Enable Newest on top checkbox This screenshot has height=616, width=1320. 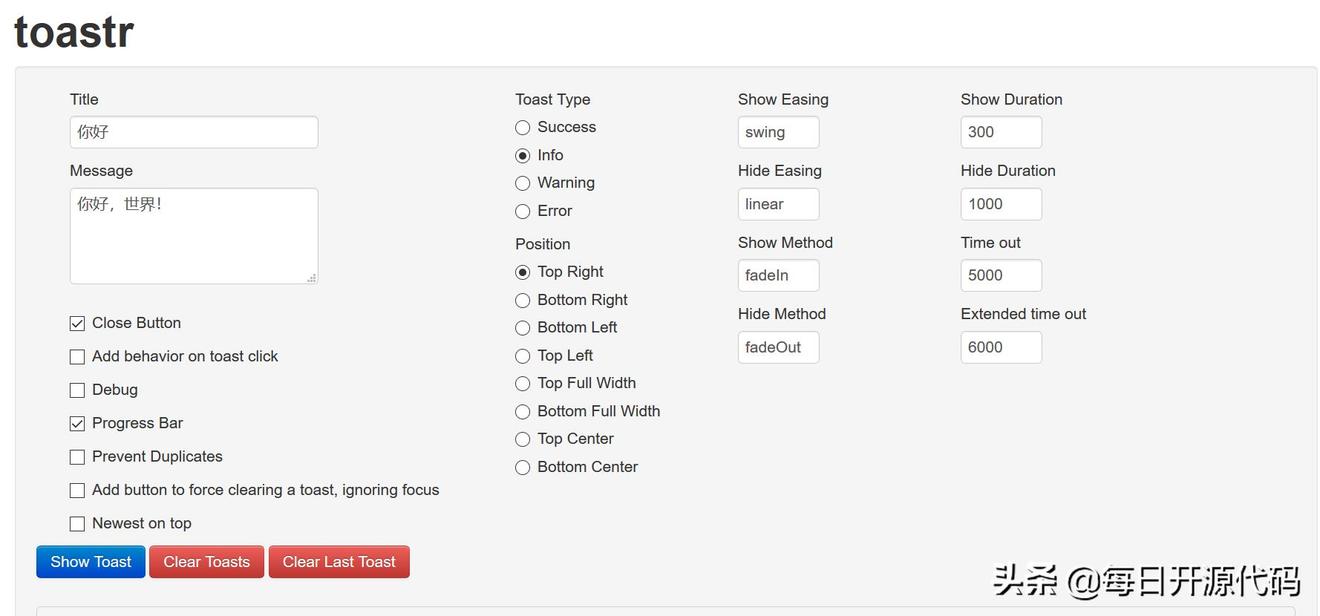coord(77,524)
